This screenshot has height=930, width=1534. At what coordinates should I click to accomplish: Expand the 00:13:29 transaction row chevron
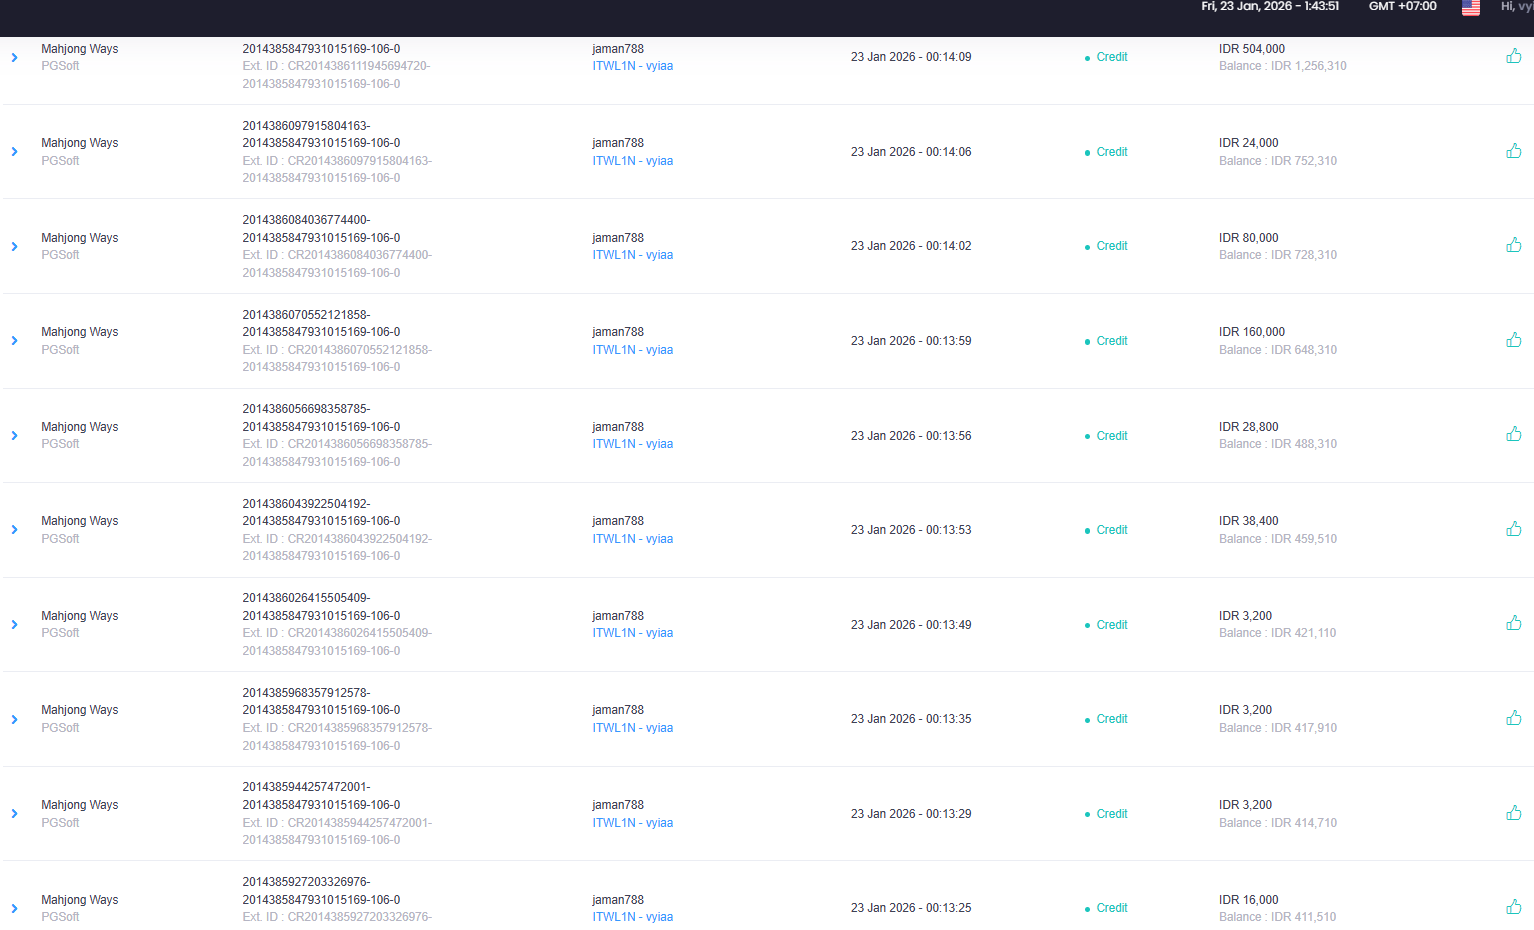point(14,814)
